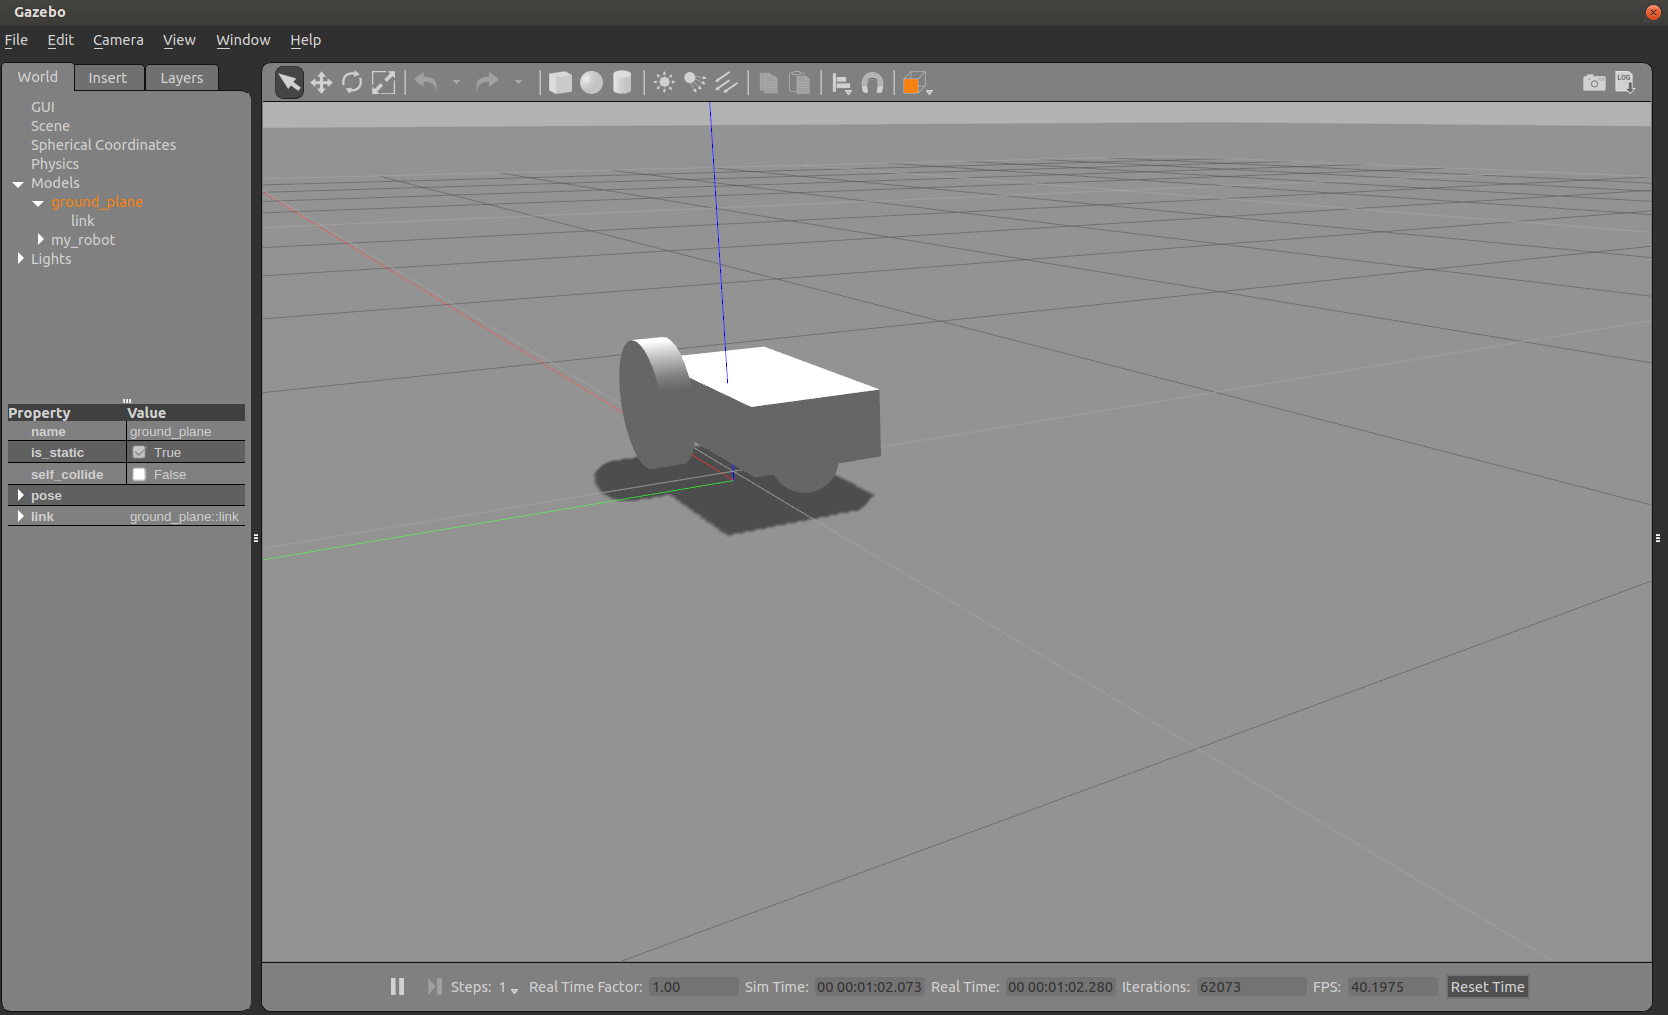1668x1015 pixels.
Task: Click the paste icon in toolbar
Action: tap(799, 83)
